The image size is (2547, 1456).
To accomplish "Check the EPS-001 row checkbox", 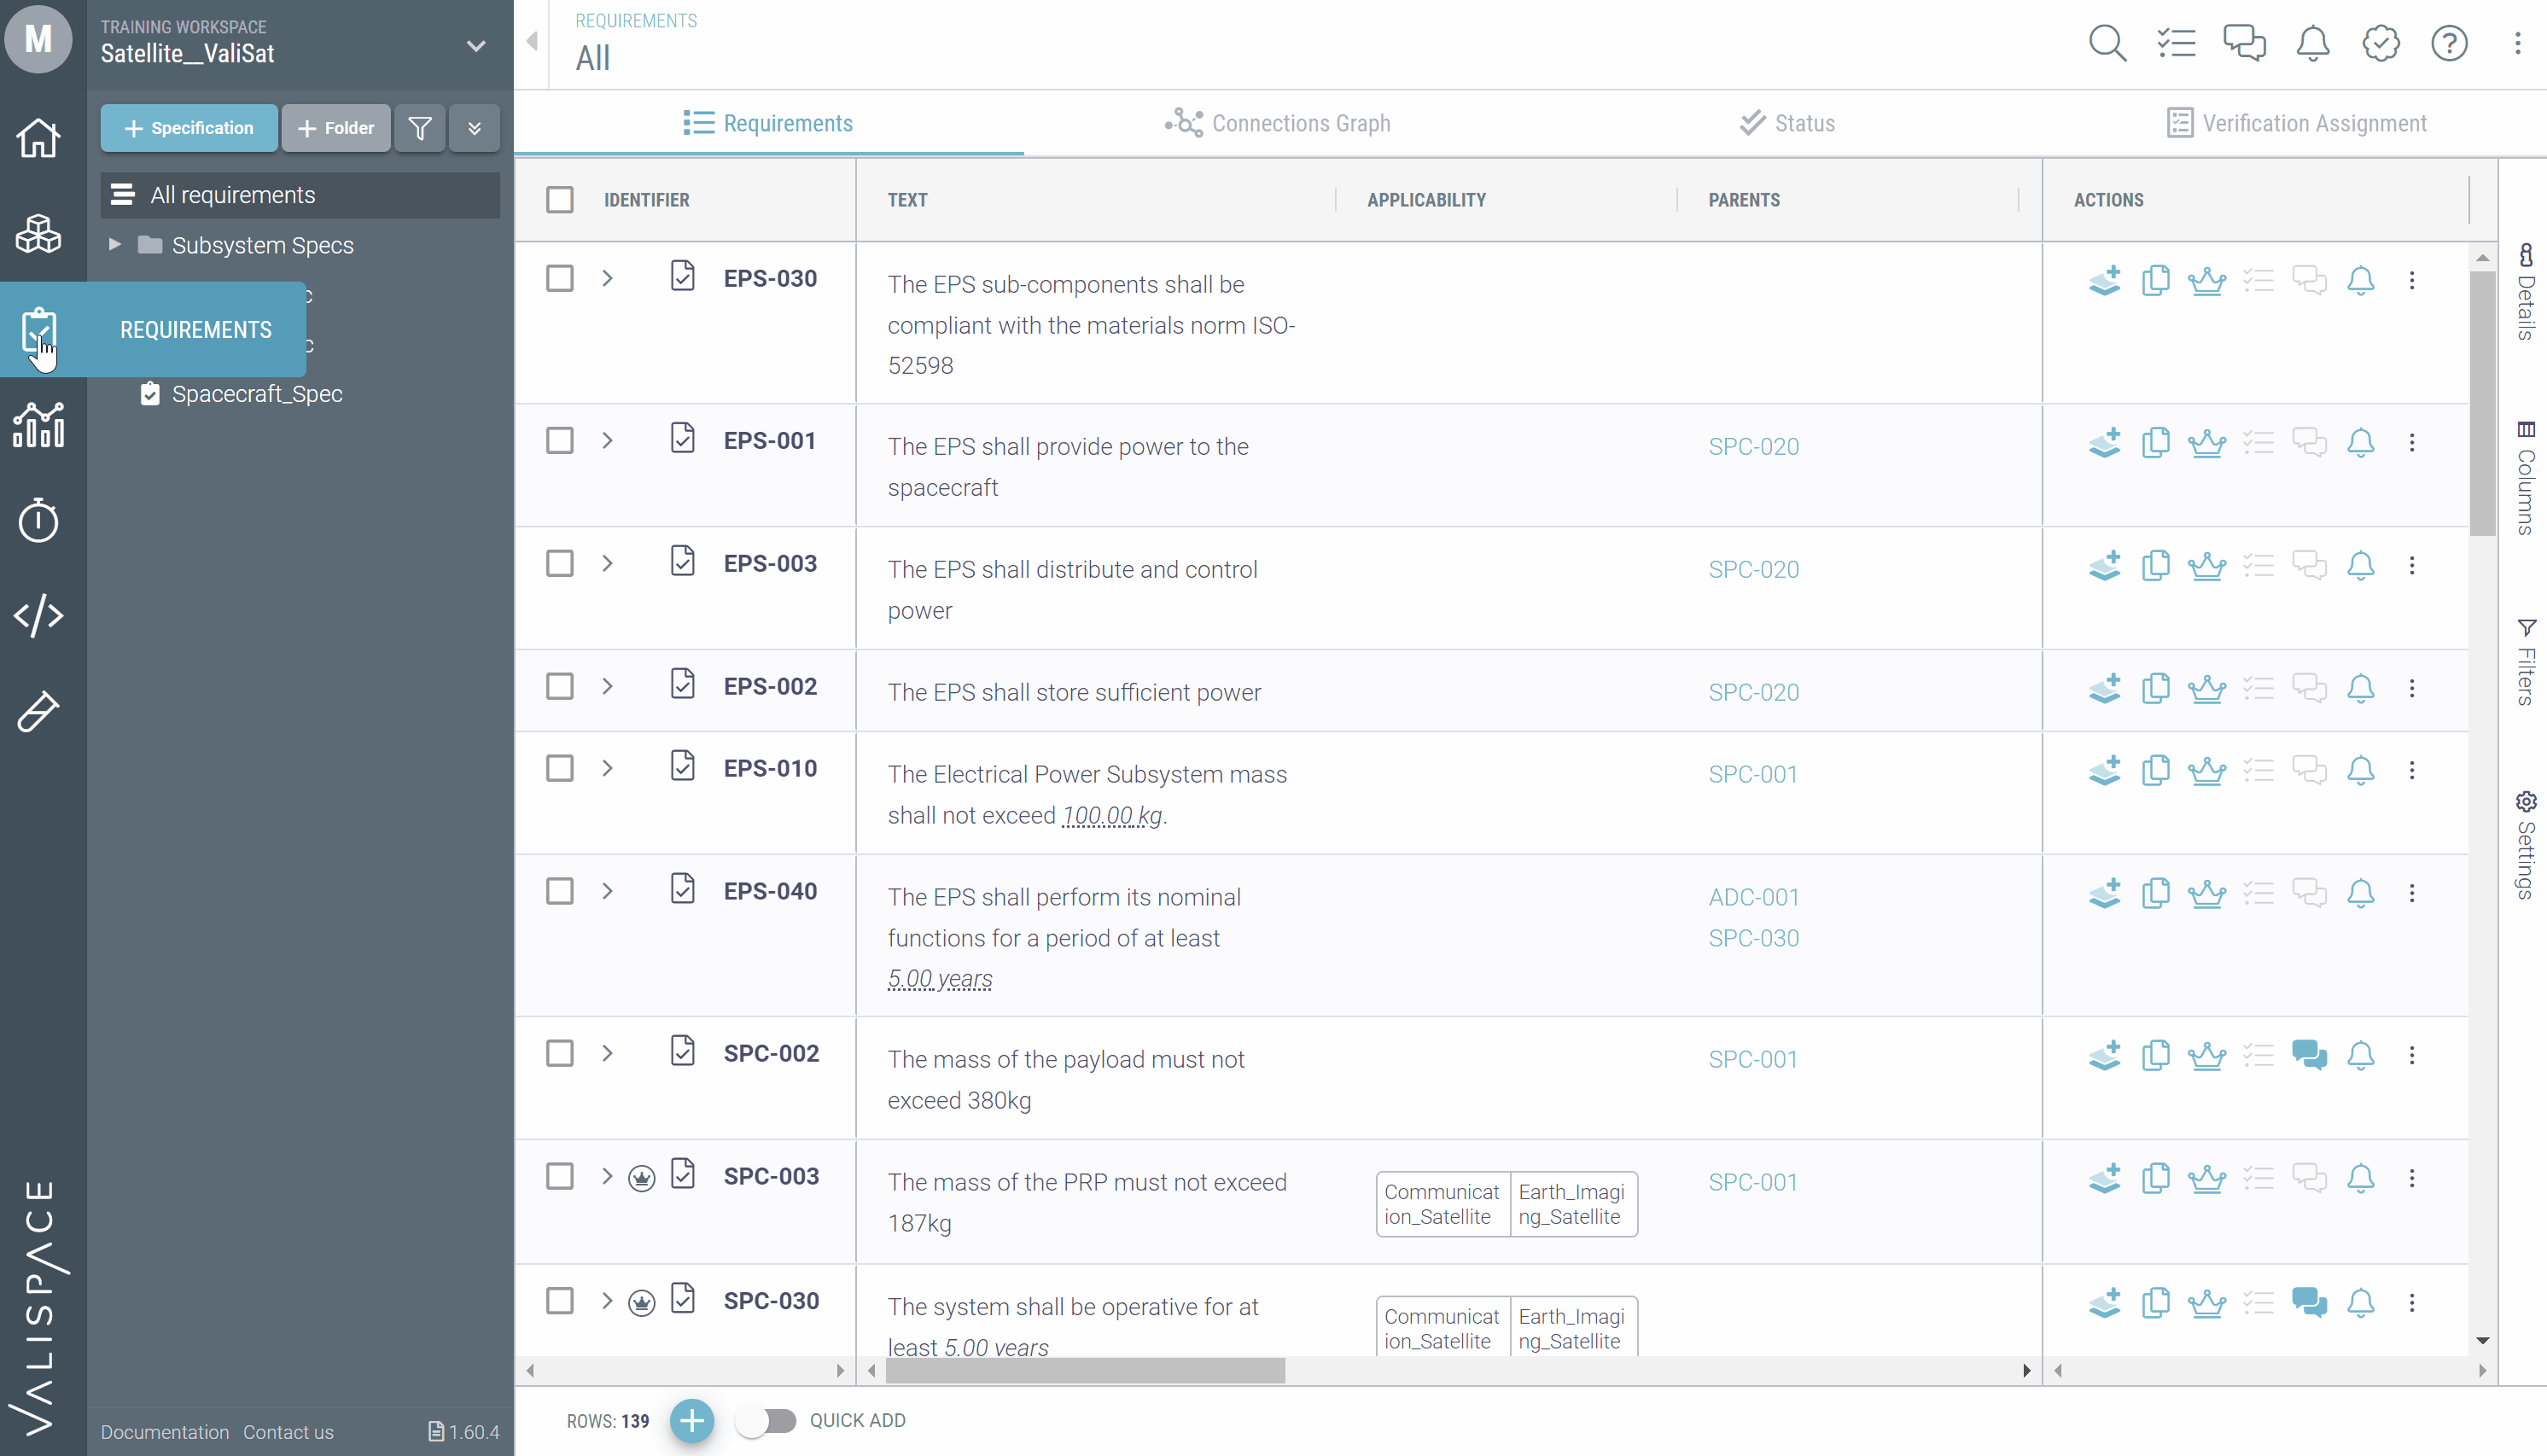I will coord(560,441).
